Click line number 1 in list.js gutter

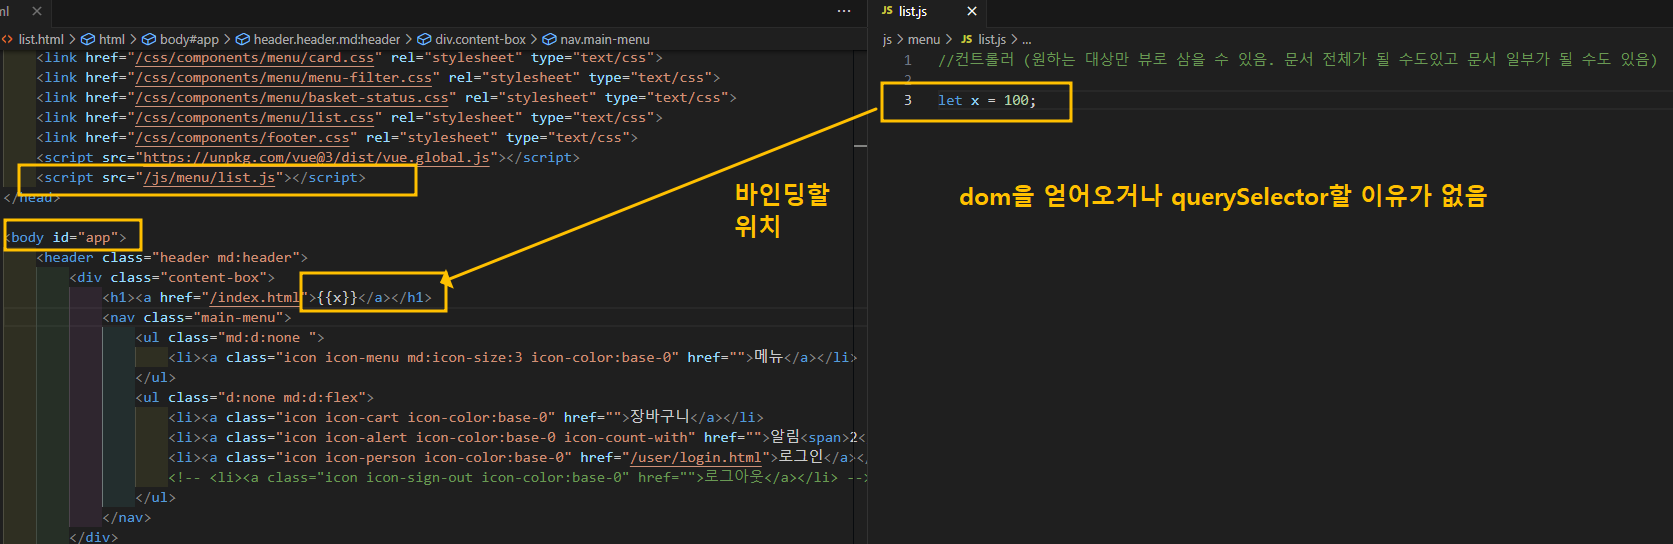tap(908, 60)
